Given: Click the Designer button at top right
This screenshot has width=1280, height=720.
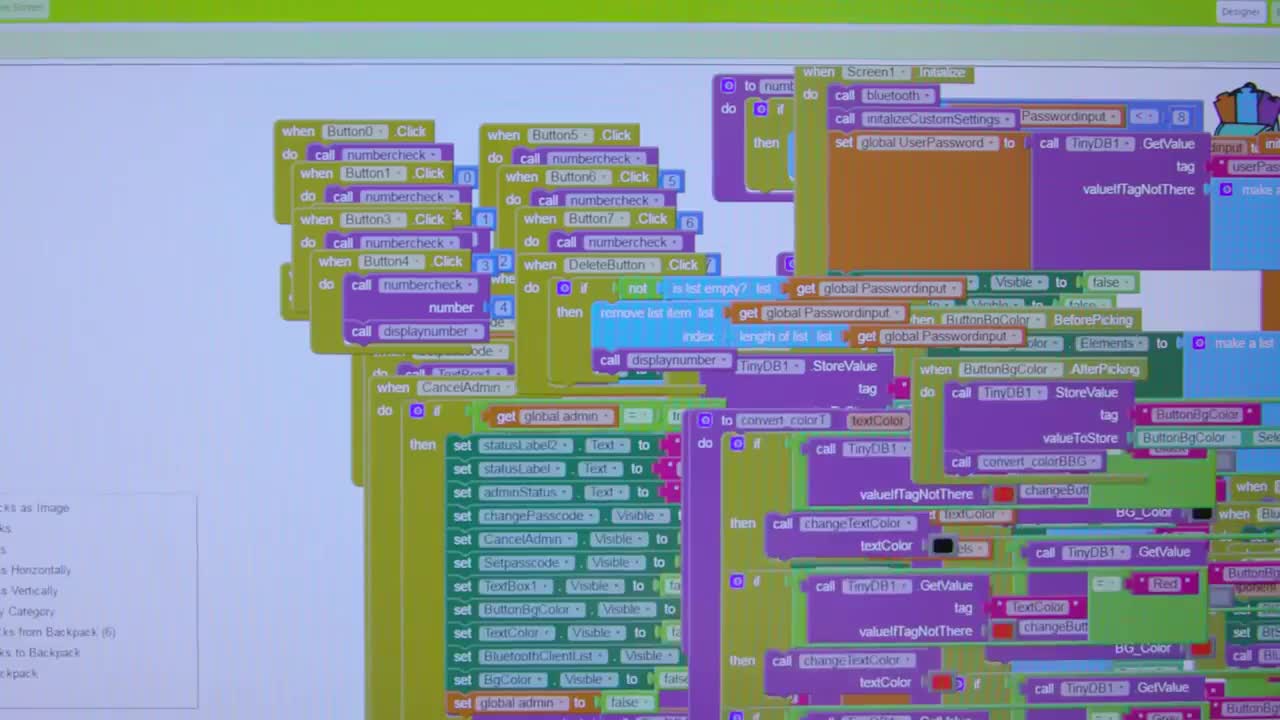Looking at the screenshot, I should coord(1240,11).
